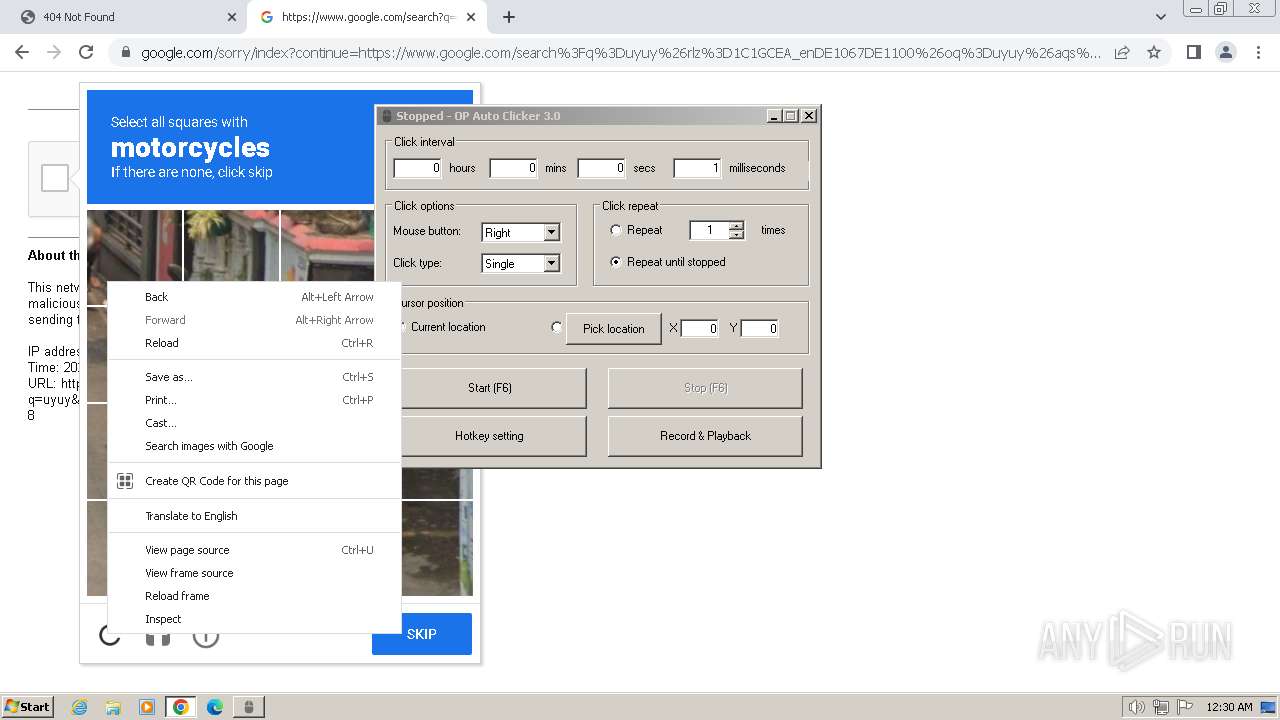Select the Repeat radio button
Image resolution: width=1280 pixels, height=720 pixels.
[x=616, y=230]
